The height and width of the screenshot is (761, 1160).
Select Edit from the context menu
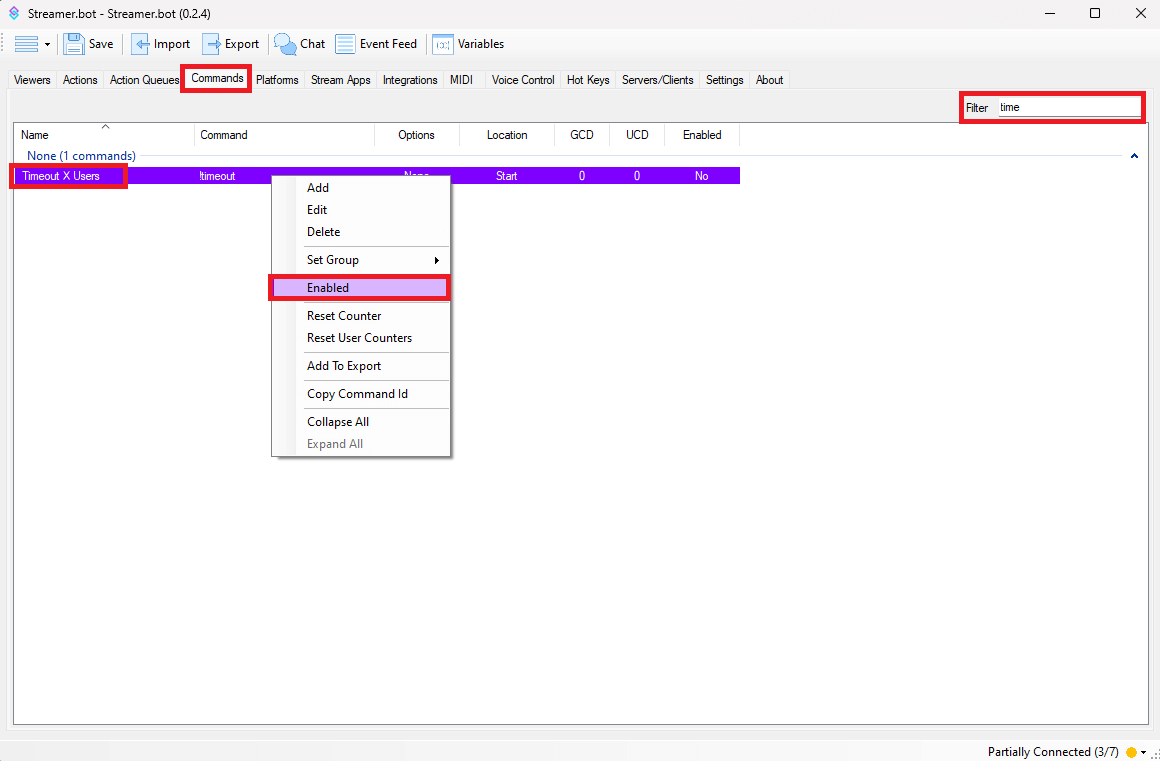click(x=317, y=210)
